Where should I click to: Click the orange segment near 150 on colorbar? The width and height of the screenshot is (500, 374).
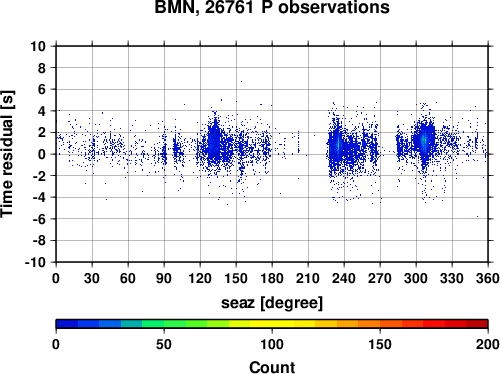(x=380, y=324)
